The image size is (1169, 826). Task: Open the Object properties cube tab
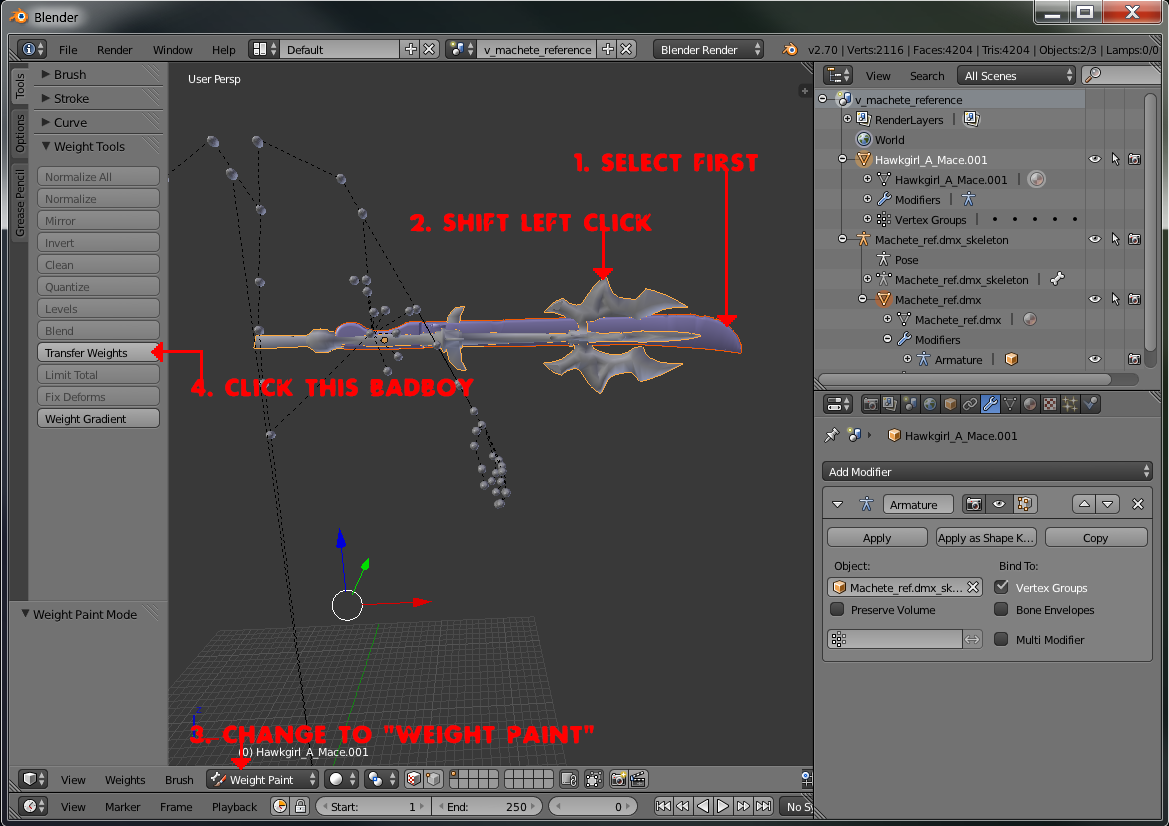pos(950,404)
